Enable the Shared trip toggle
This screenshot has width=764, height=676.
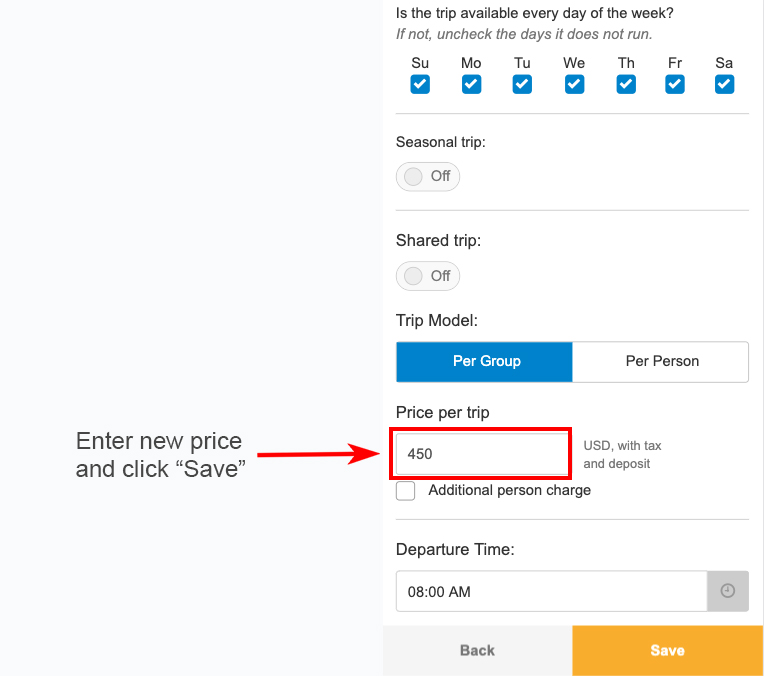click(428, 276)
